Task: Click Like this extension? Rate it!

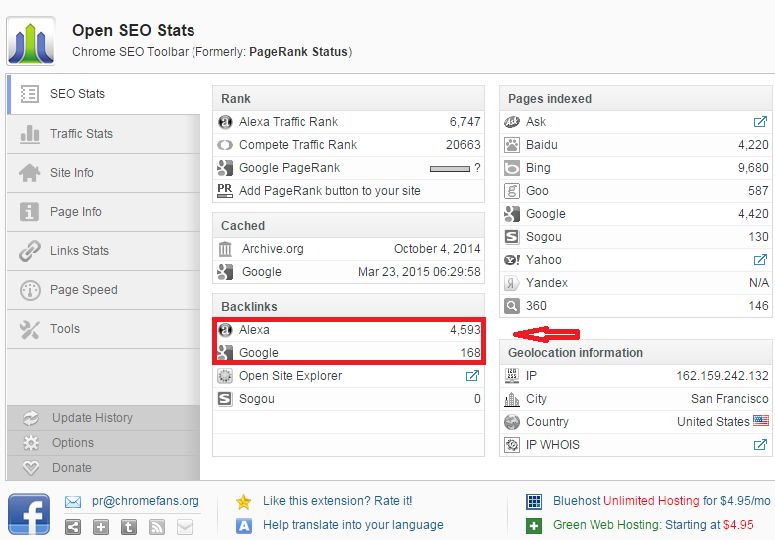Action: pos(337,501)
